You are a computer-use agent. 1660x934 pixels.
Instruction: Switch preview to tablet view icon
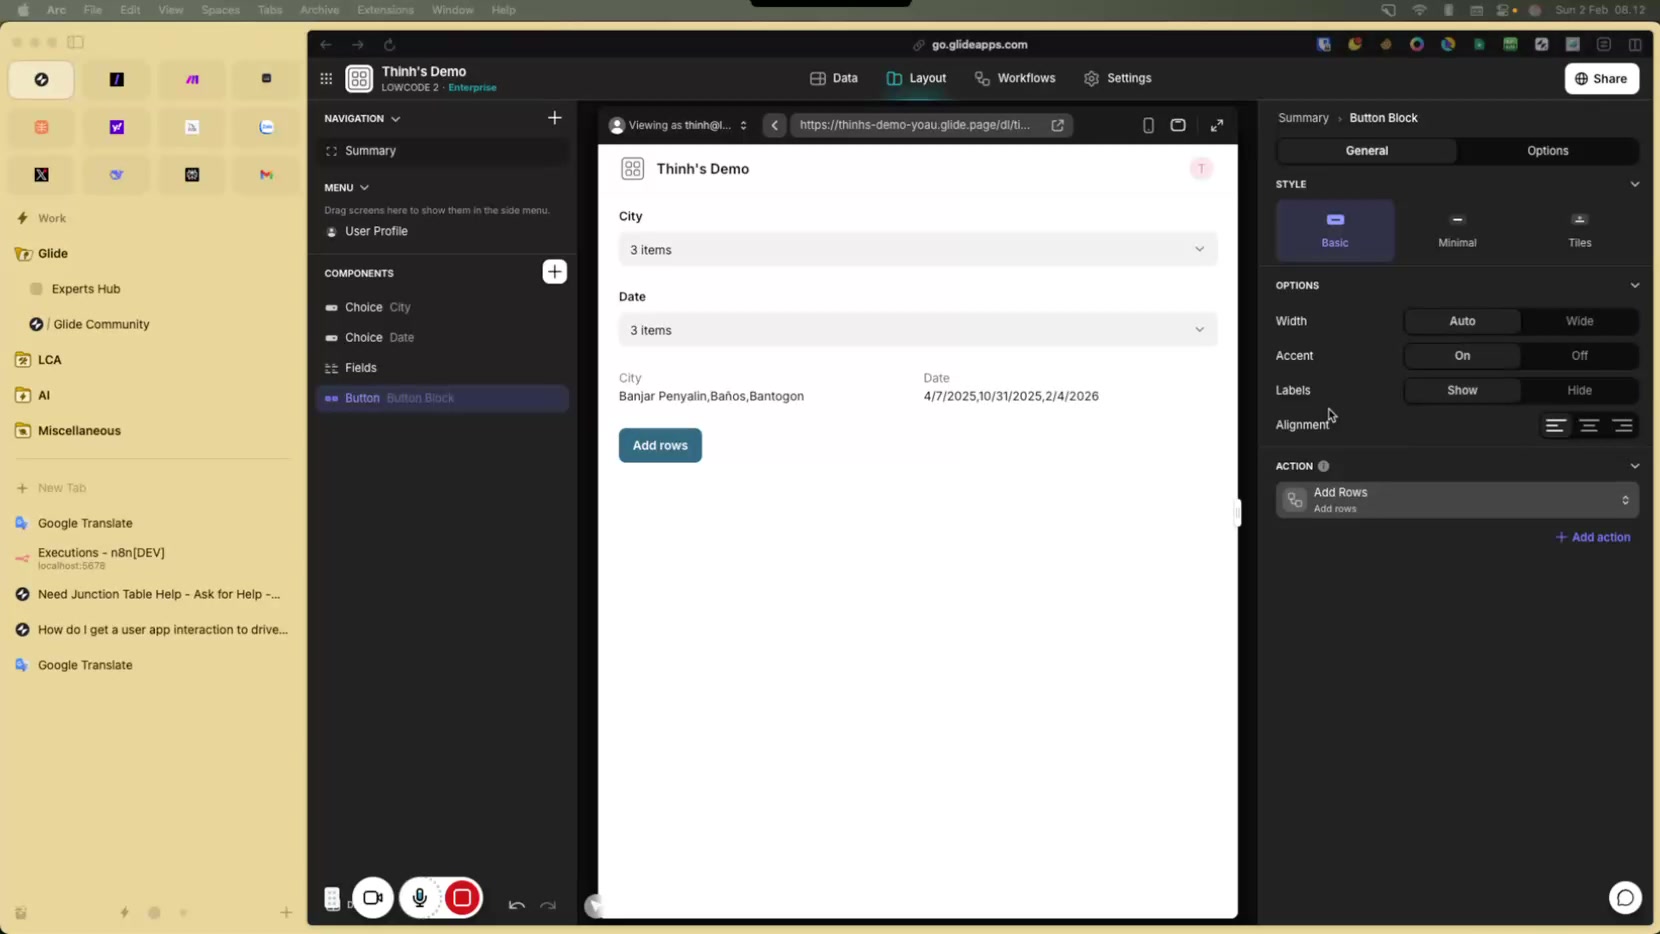[1178, 125]
